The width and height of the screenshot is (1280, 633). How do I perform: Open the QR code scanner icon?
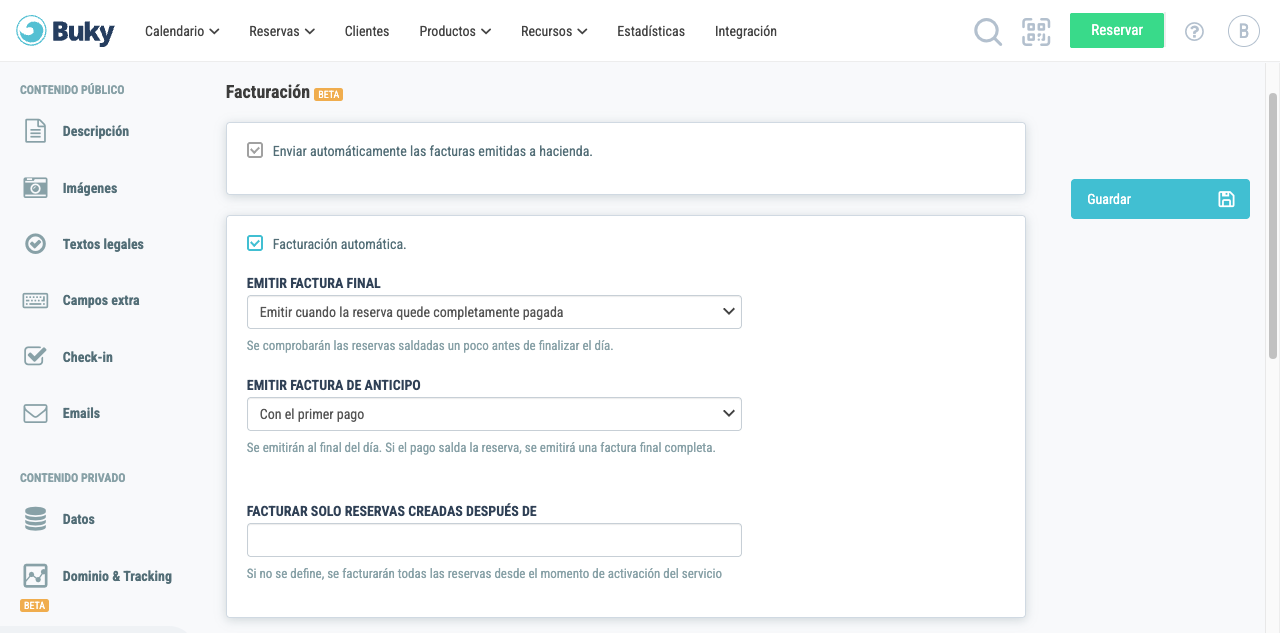(x=1036, y=31)
